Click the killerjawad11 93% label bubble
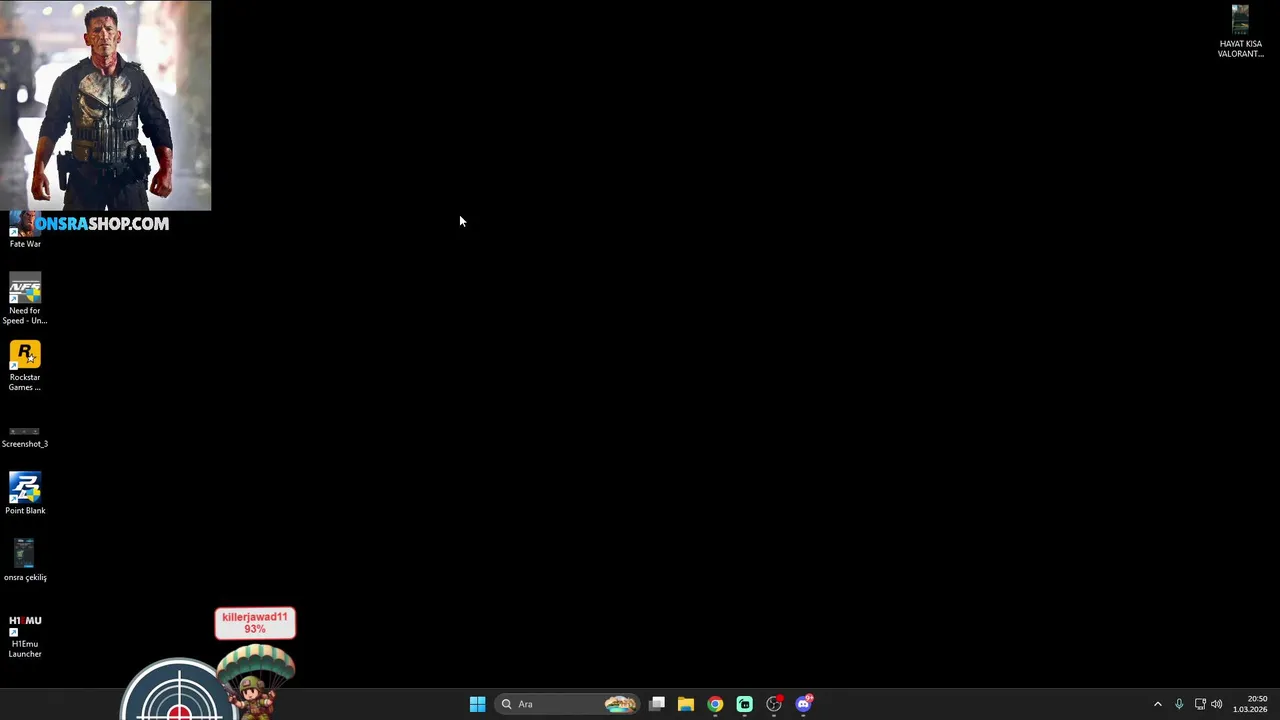This screenshot has width=1280, height=720. [255, 623]
